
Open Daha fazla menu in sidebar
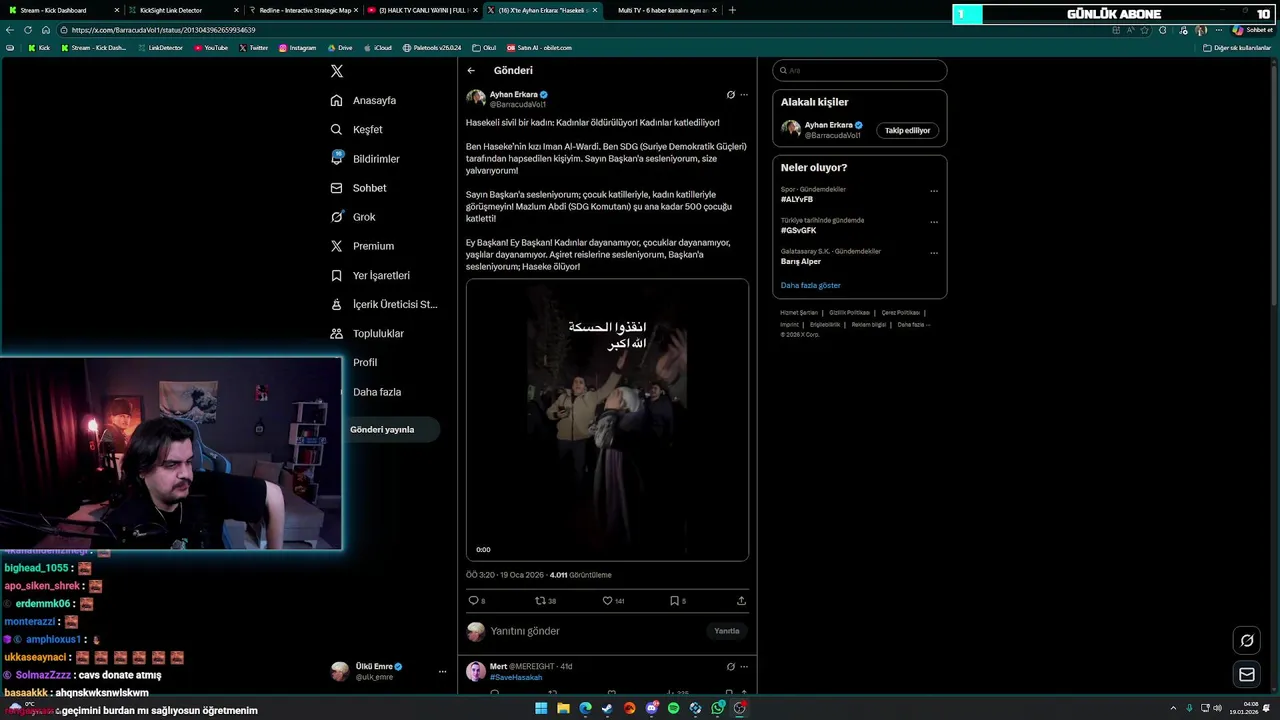point(376,392)
